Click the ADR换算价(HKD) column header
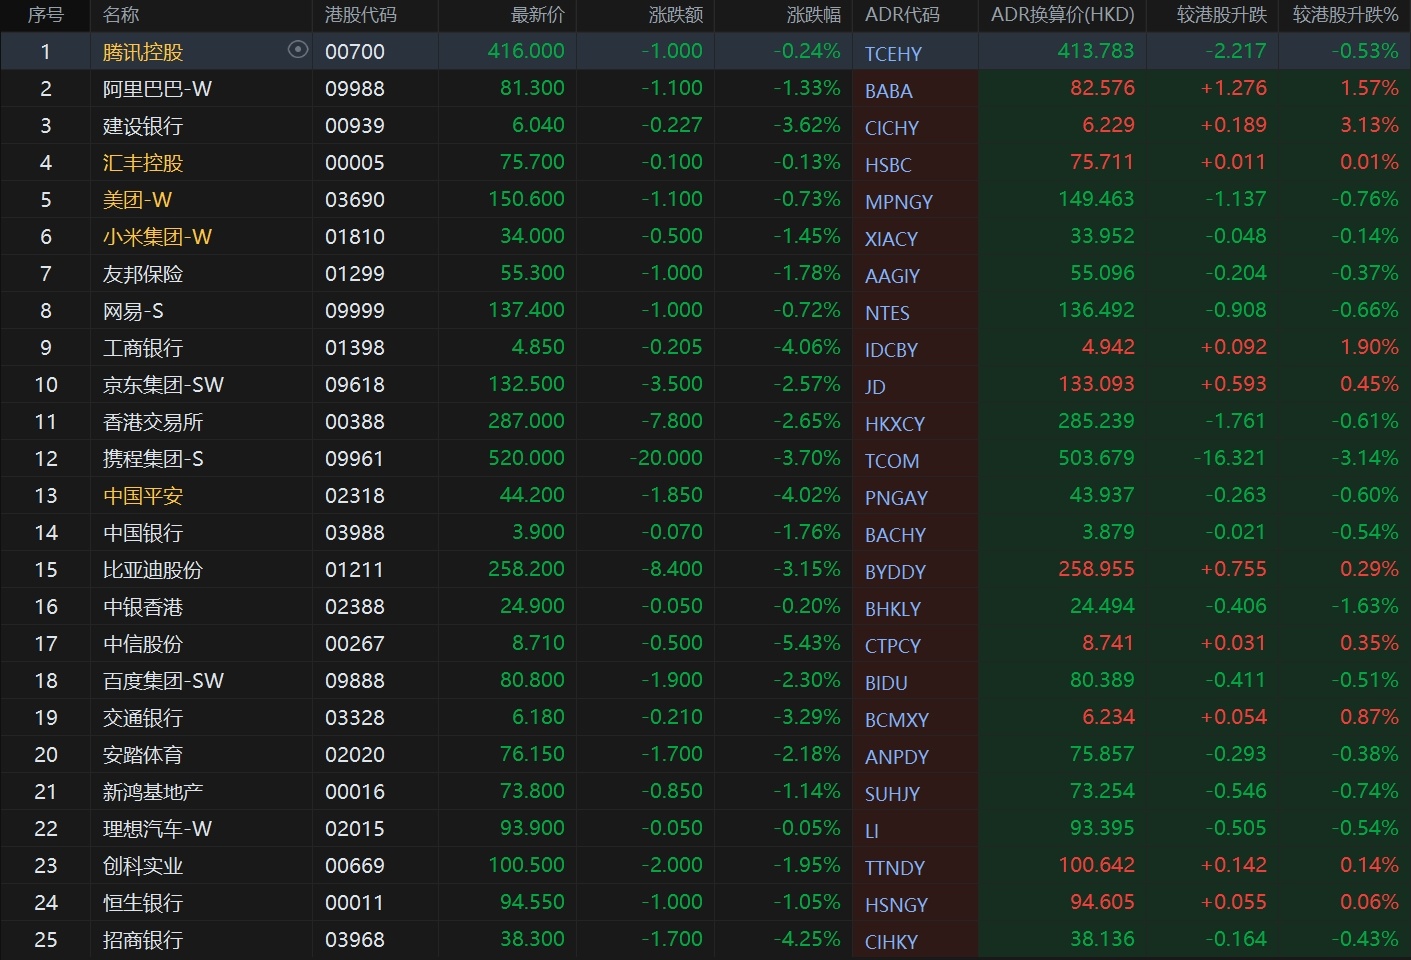1411x960 pixels. coord(1062,15)
